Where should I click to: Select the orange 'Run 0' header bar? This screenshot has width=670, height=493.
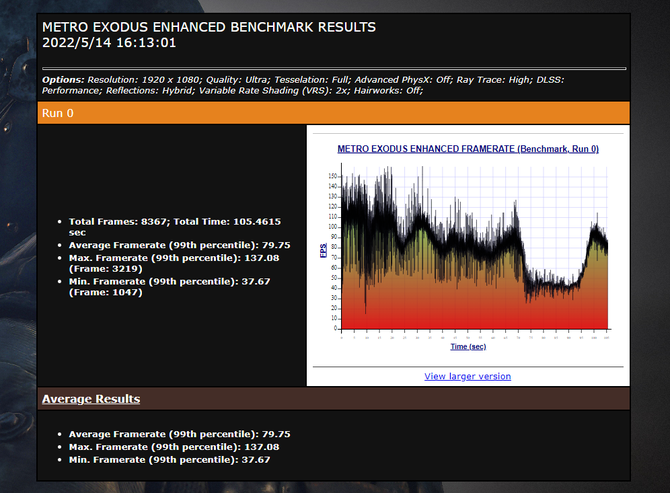334,113
